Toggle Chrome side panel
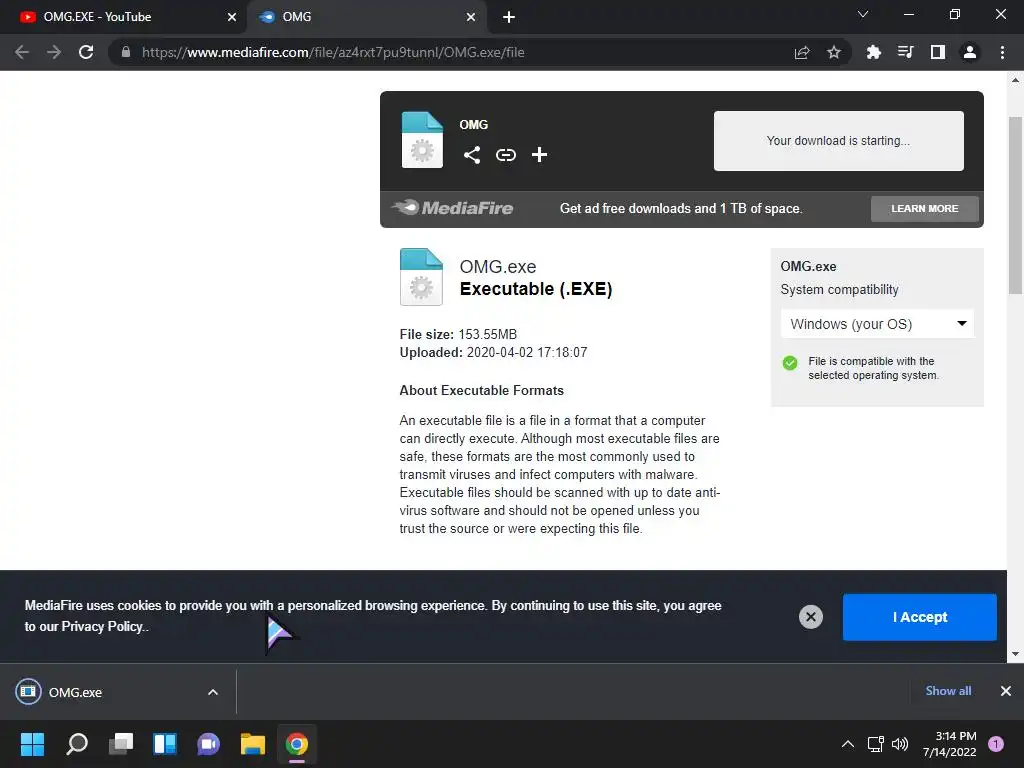 [x=938, y=52]
